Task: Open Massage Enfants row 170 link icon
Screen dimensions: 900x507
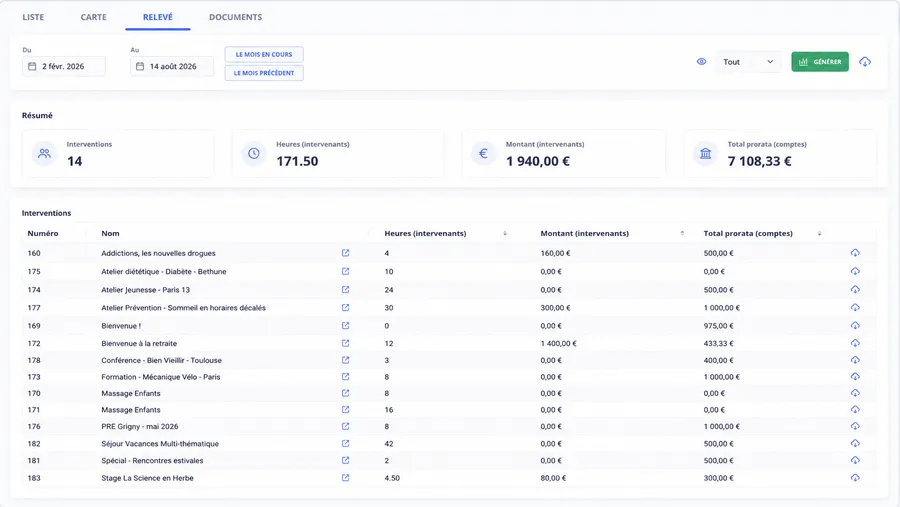Action: tap(346, 393)
